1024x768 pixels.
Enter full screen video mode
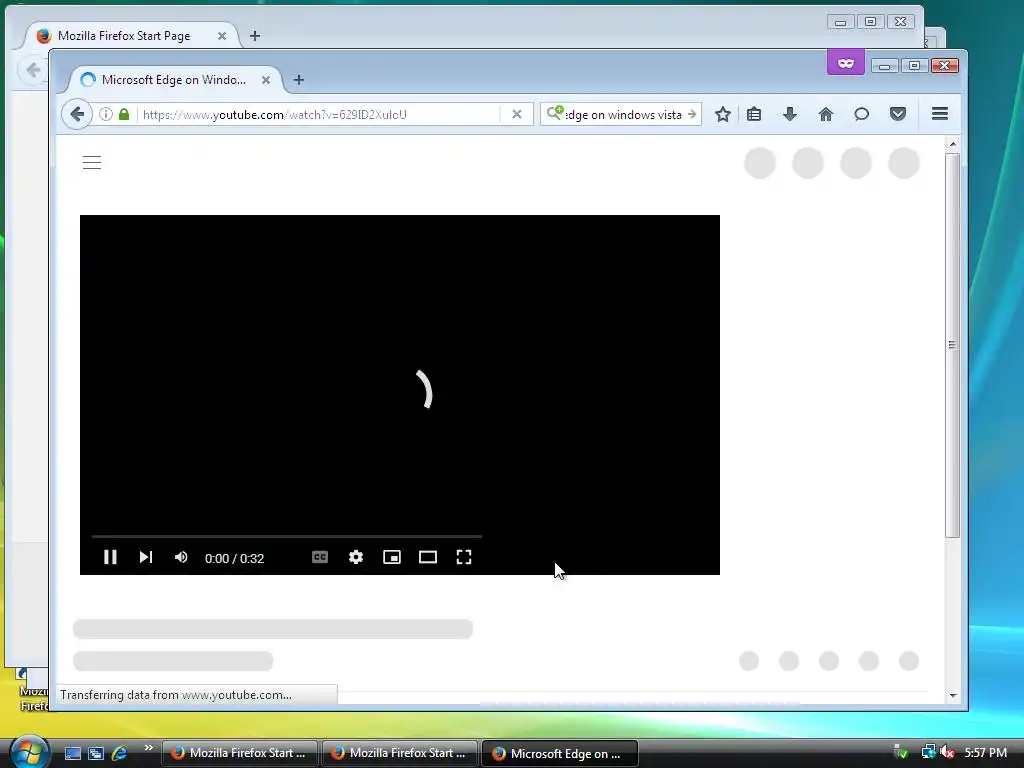pos(464,557)
